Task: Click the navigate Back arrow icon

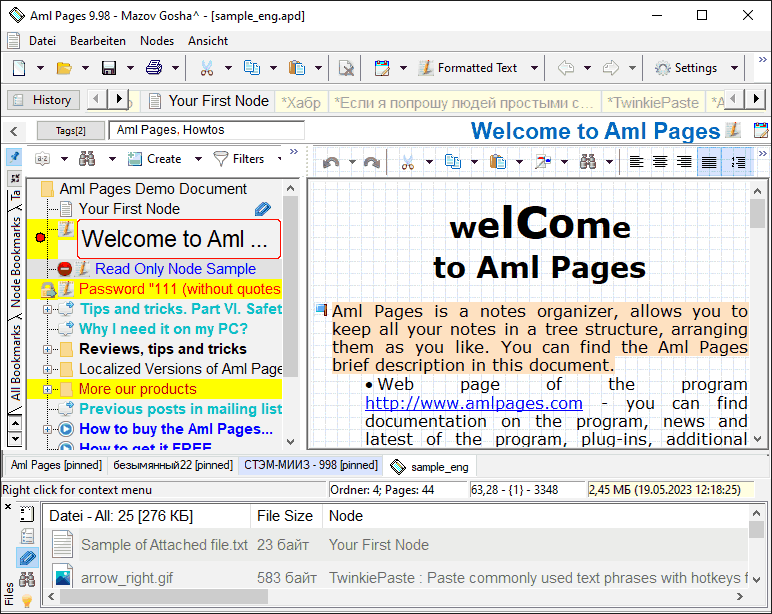Action: tap(566, 68)
